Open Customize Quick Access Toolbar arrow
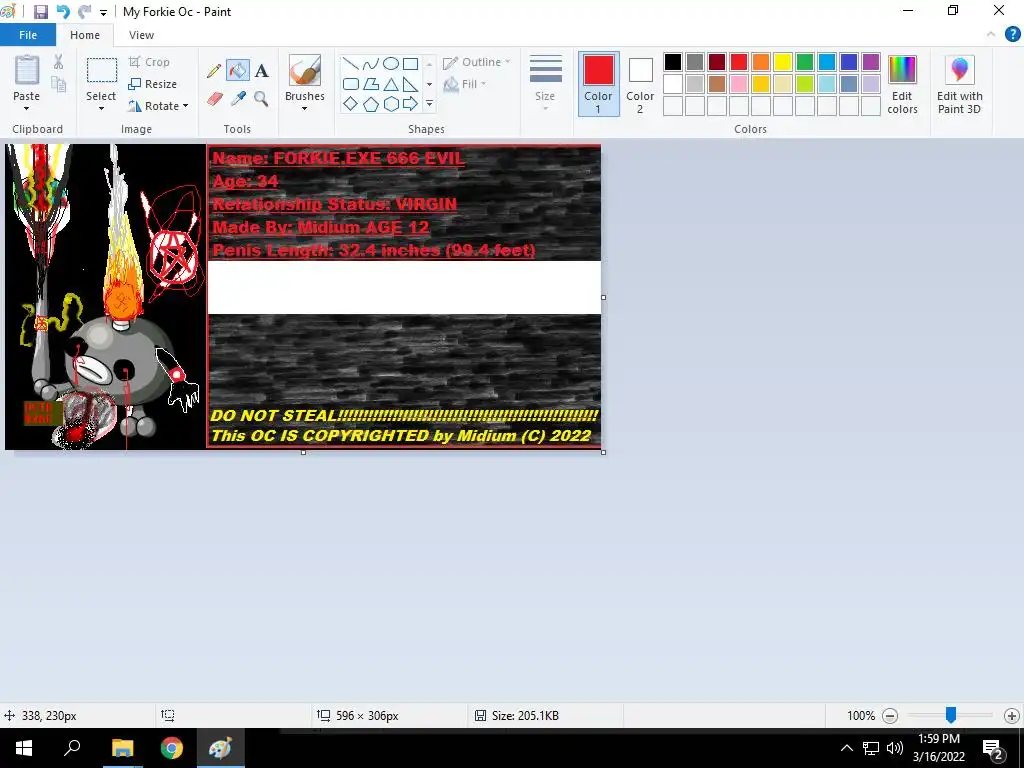Viewport: 1024px width, 768px height. (103, 12)
